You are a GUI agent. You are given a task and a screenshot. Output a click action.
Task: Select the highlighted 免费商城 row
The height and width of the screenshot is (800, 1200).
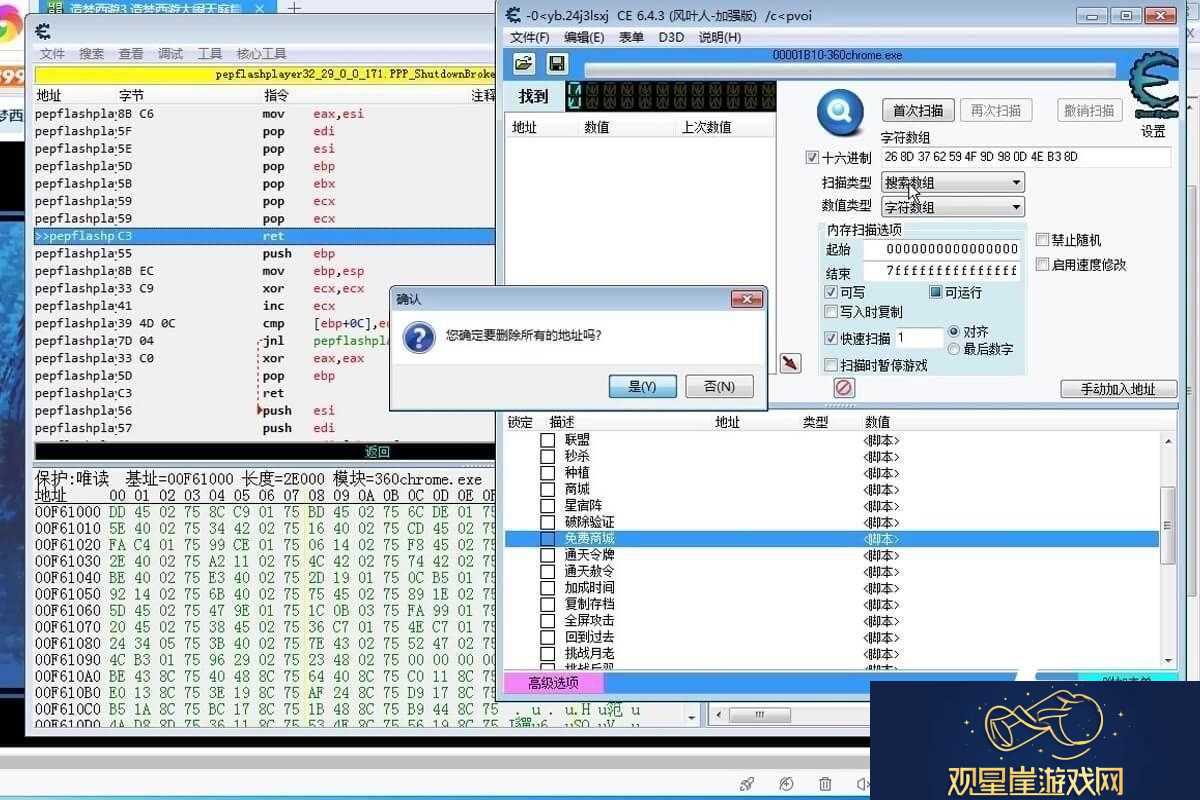click(832, 539)
